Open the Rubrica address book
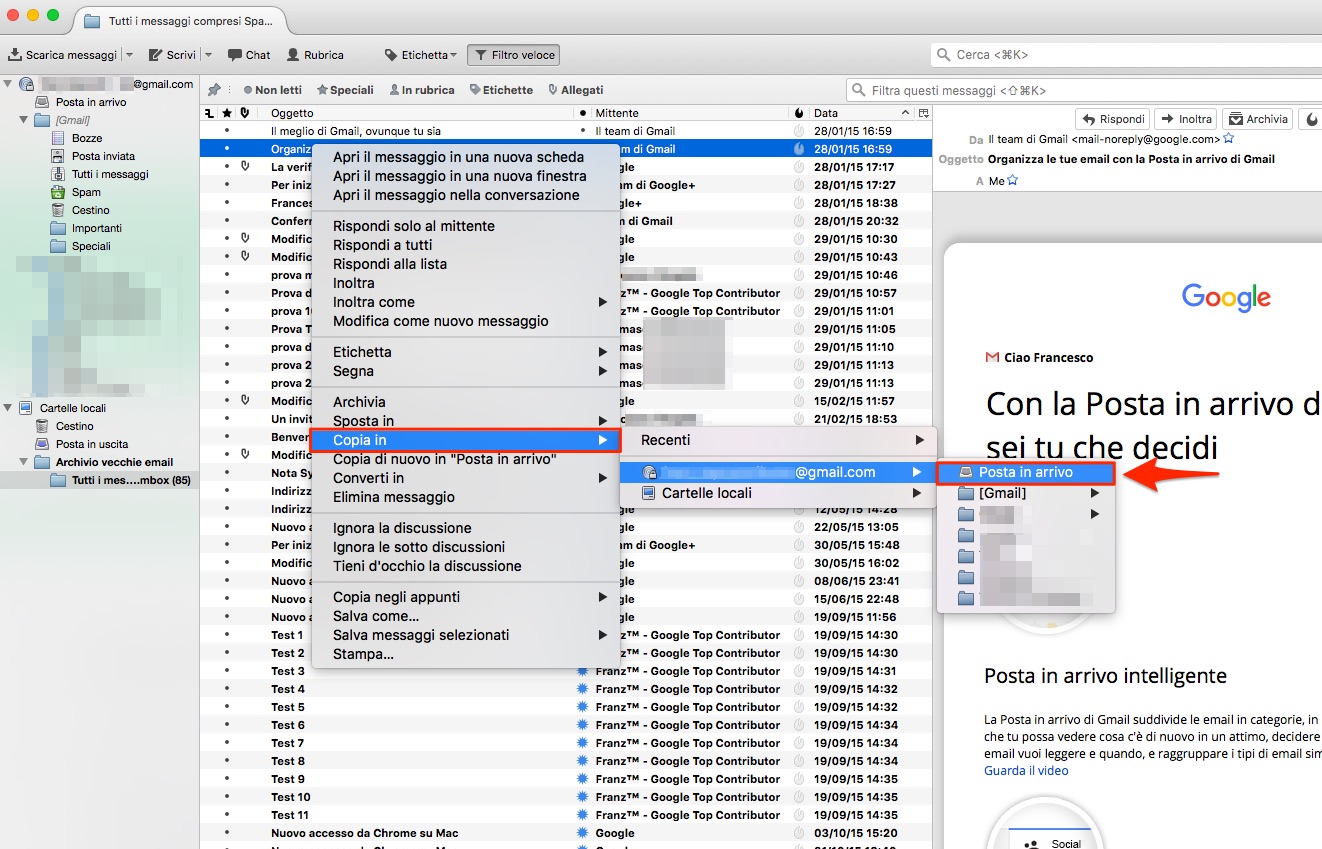1322x849 pixels. (315, 55)
